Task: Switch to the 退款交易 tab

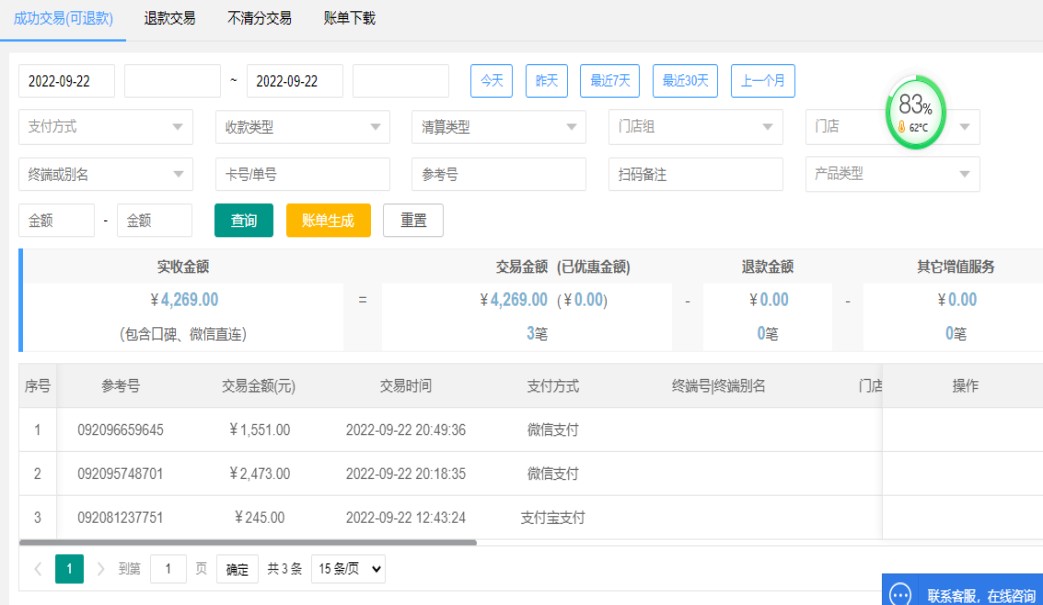Action: click(x=169, y=18)
